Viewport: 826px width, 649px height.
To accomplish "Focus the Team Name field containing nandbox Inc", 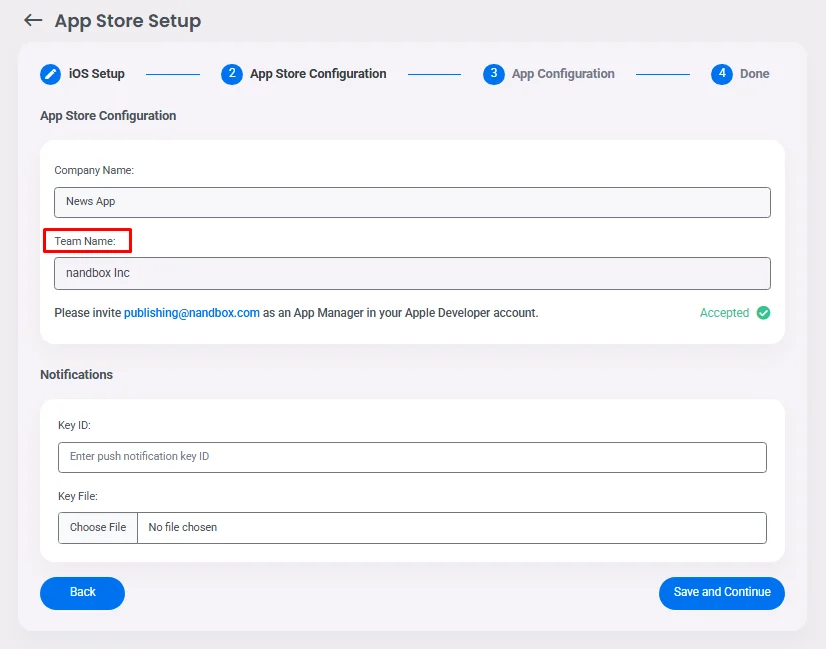I will (412, 273).
